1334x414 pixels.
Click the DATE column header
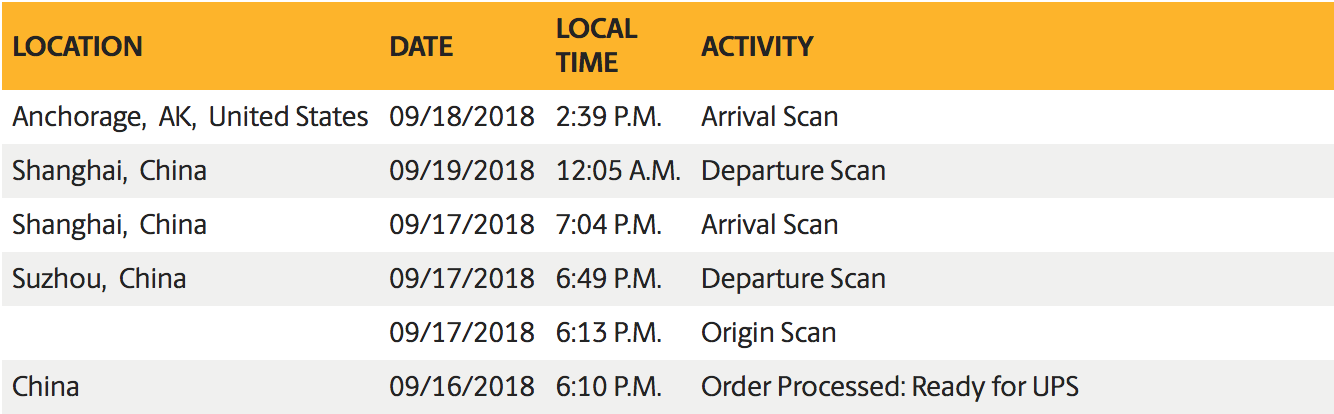pos(421,46)
